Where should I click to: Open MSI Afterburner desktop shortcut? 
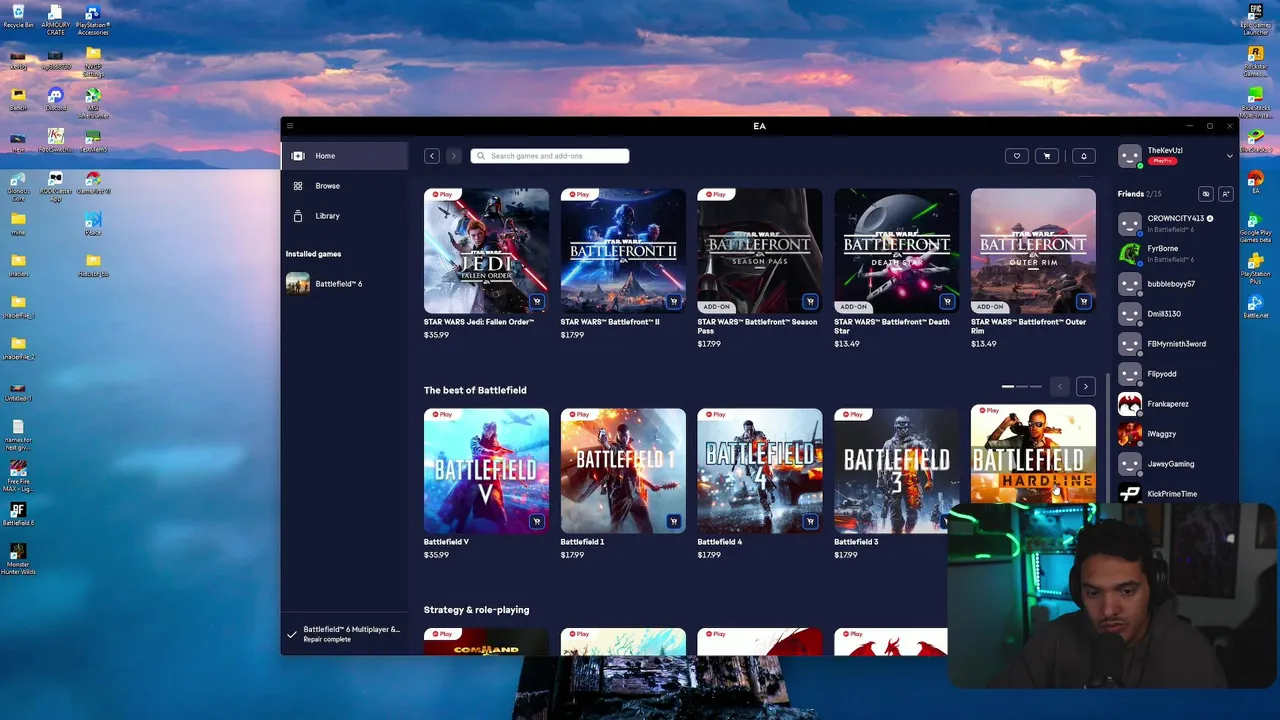(x=93, y=102)
